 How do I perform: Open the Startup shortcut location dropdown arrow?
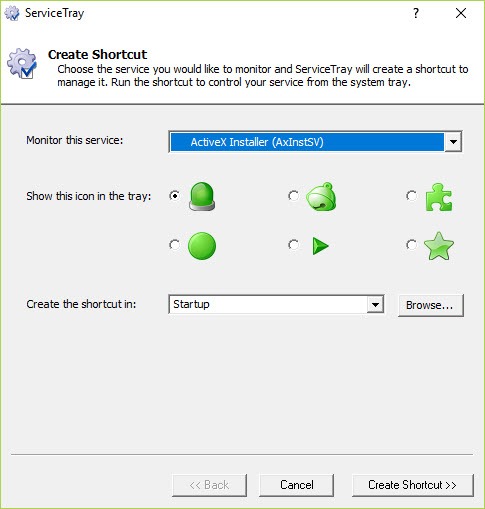point(375,304)
